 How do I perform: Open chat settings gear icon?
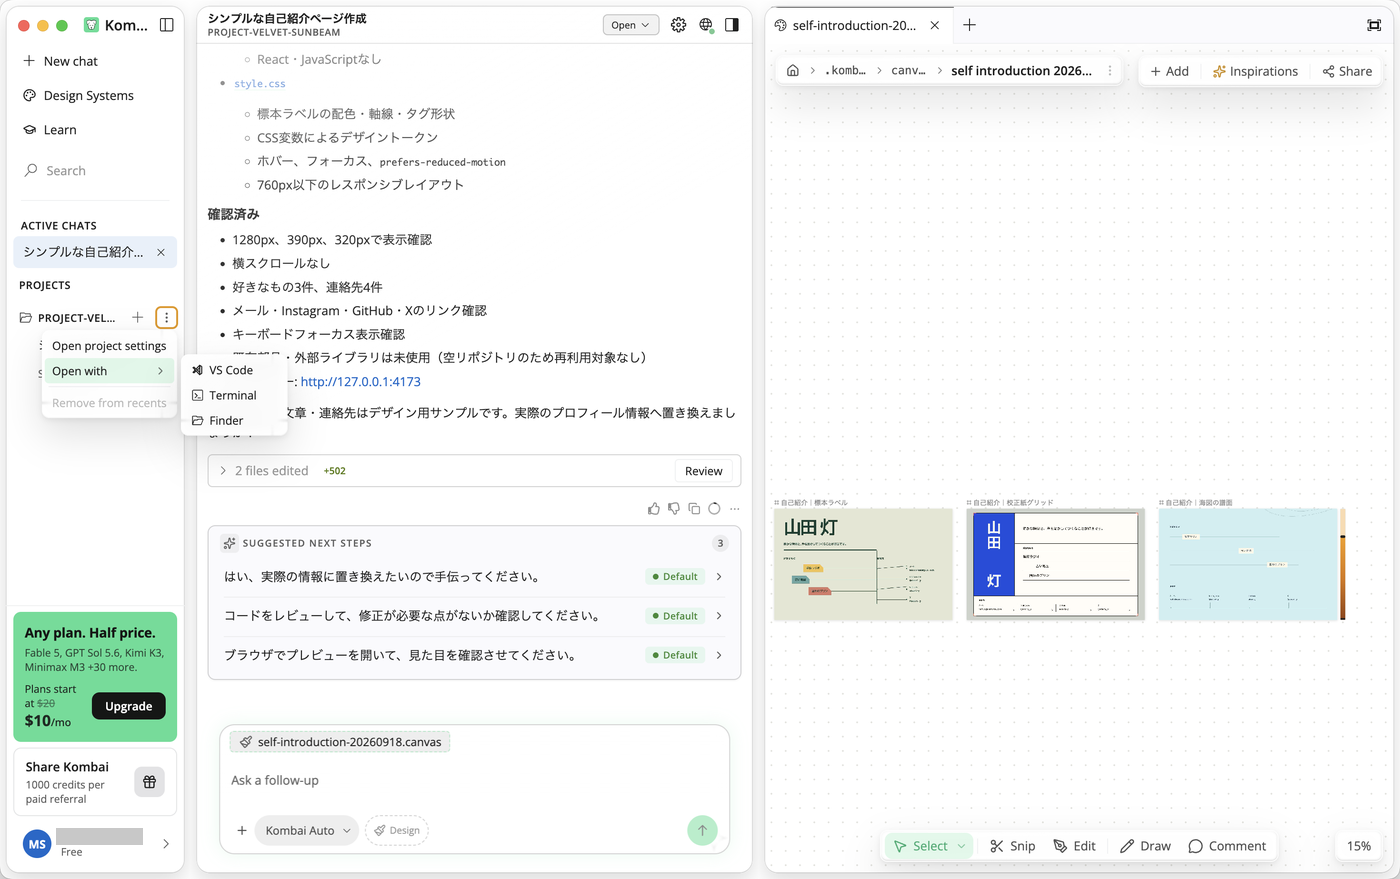click(x=679, y=25)
